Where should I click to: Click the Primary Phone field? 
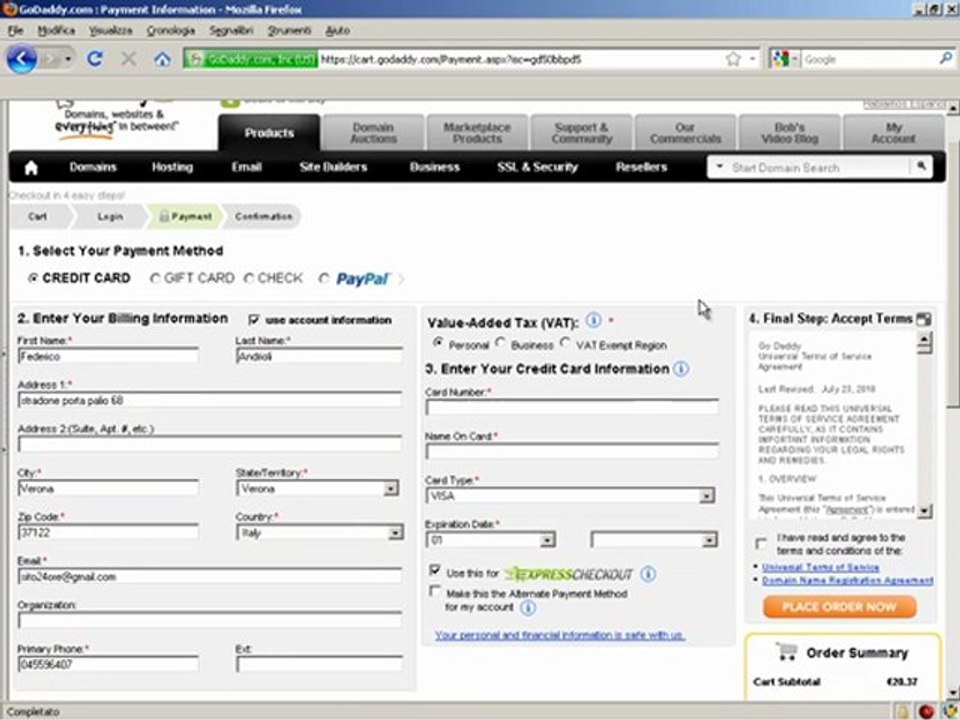coord(108,664)
